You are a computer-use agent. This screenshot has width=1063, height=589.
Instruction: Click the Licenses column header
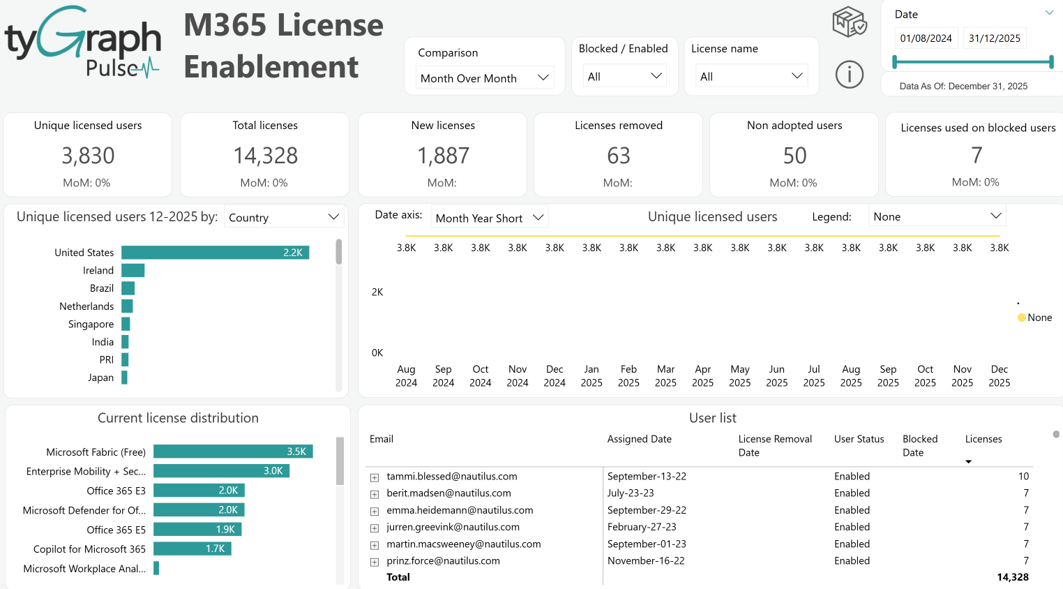983,439
